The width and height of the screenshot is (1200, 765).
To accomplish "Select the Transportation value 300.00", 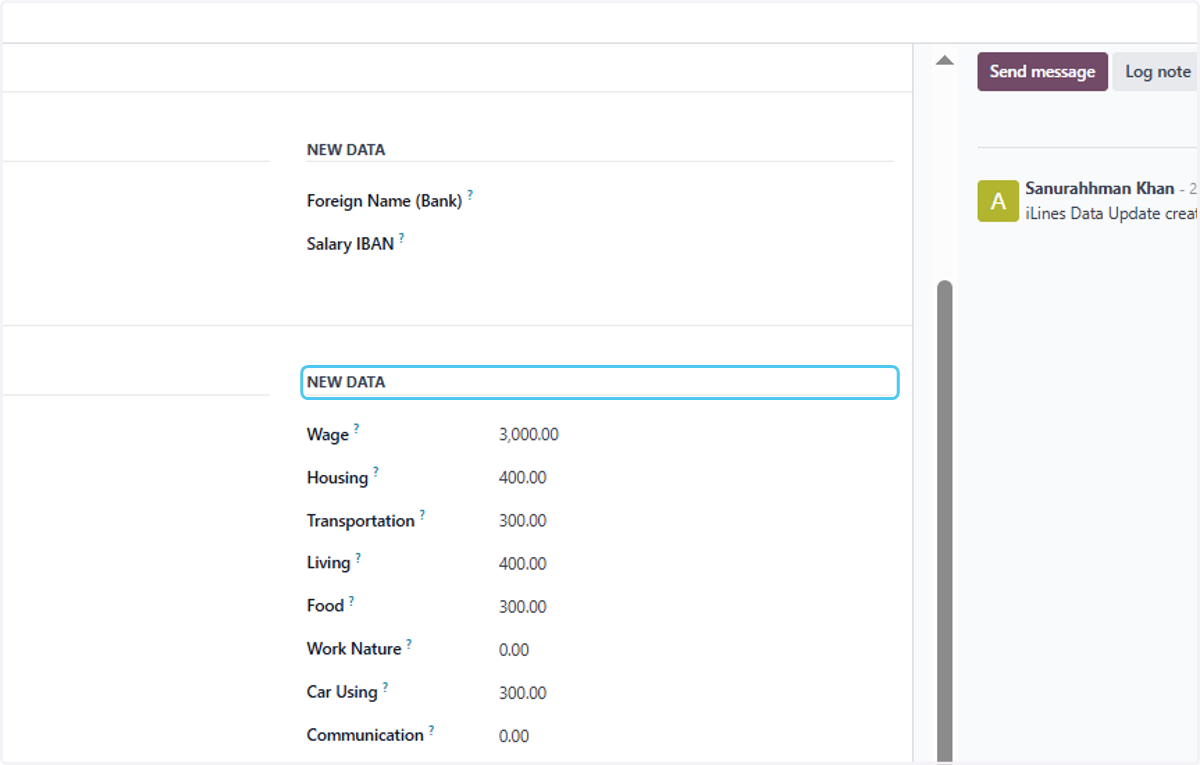I will click(523, 521).
